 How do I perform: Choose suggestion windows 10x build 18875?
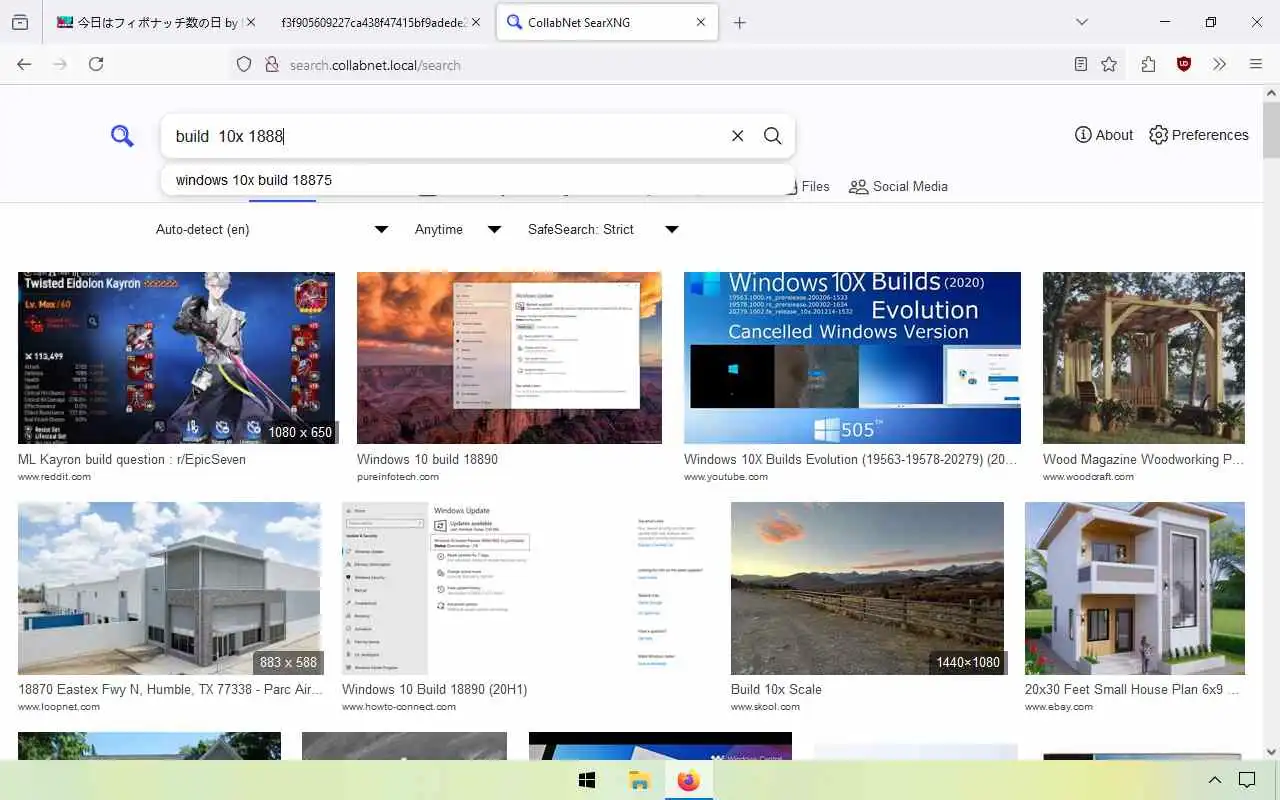478,180
